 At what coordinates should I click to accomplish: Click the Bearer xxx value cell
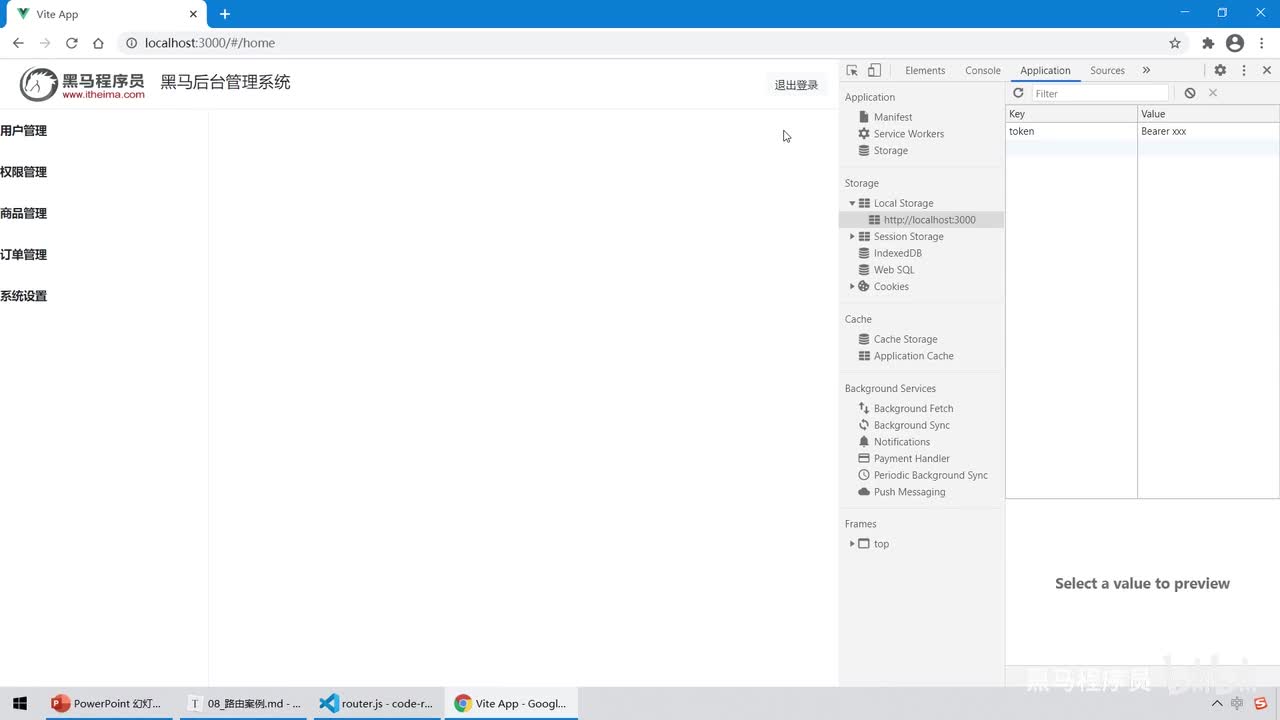(x=1209, y=131)
